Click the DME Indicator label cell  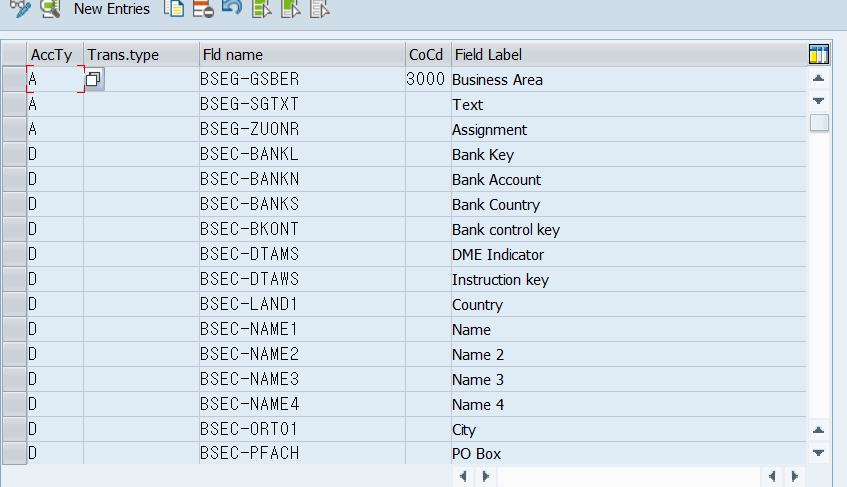629,254
